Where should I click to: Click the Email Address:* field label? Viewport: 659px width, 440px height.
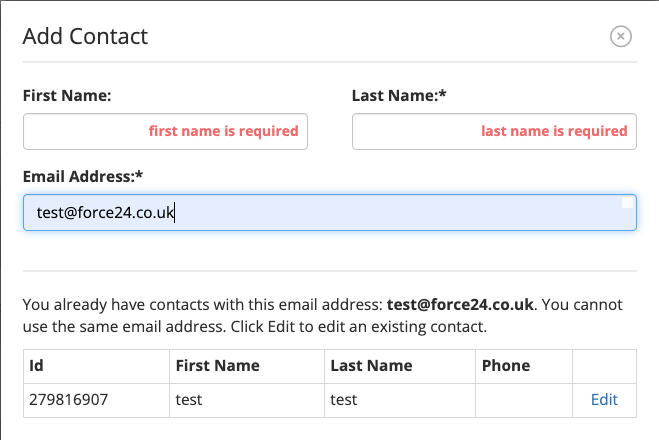click(x=83, y=177)
